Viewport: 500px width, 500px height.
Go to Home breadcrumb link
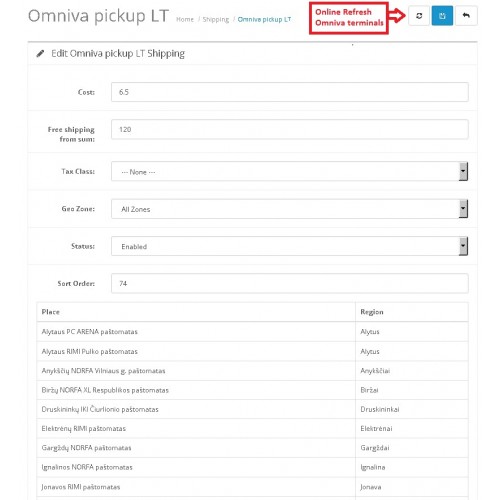point(185,19)
